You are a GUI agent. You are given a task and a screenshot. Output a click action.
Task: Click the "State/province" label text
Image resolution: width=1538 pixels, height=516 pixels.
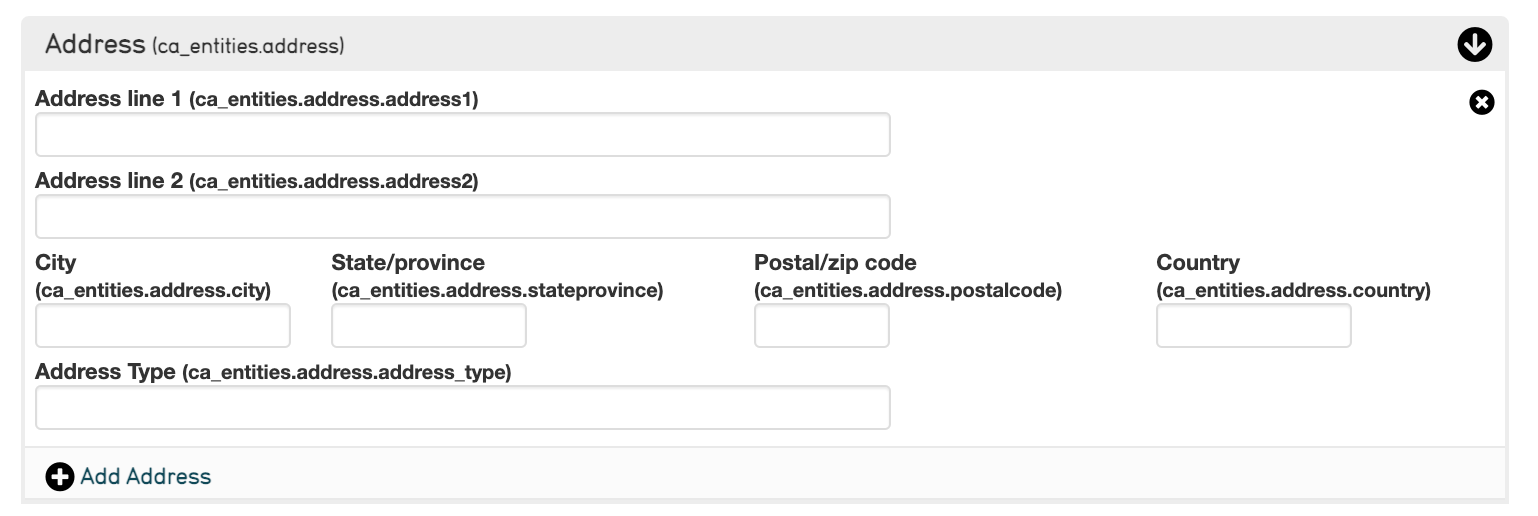pyautogui.click(x=408, y=263)
